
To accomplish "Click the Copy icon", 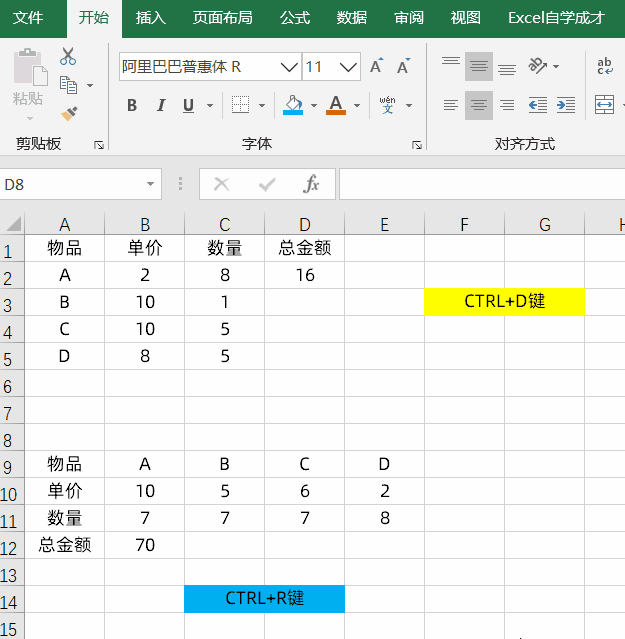I will pos(68,85).
